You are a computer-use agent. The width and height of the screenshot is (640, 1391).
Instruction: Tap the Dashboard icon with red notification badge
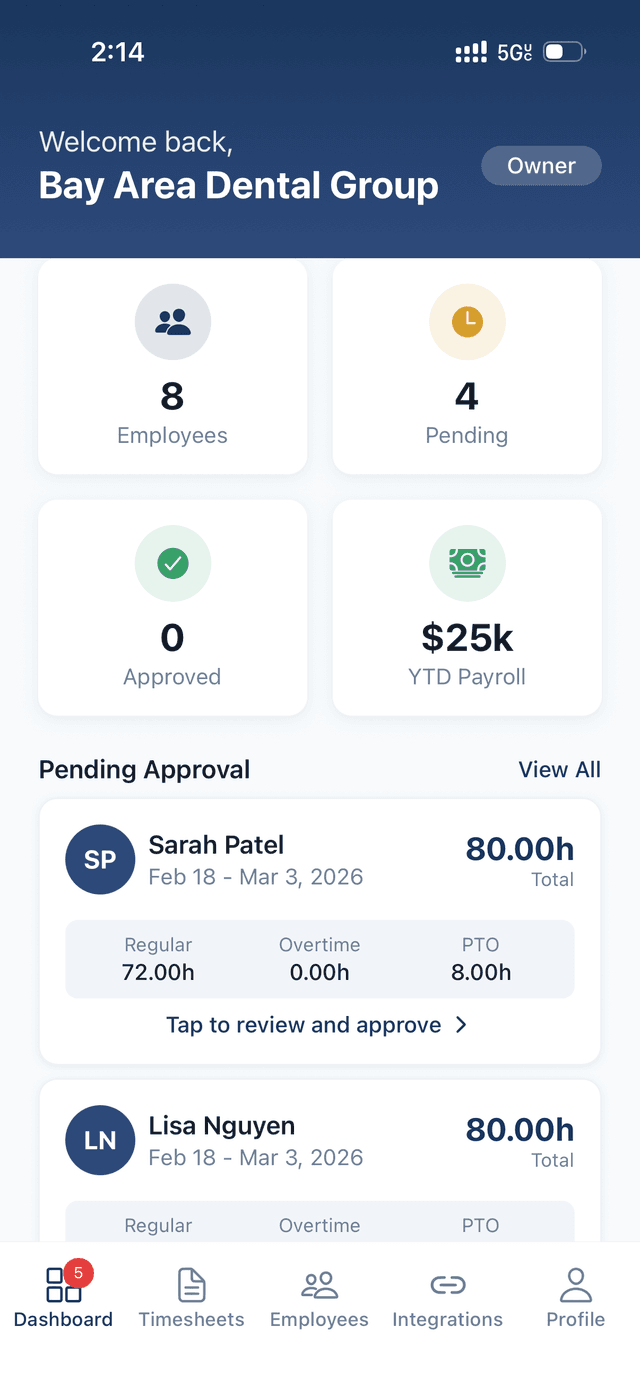(62, 1284)
